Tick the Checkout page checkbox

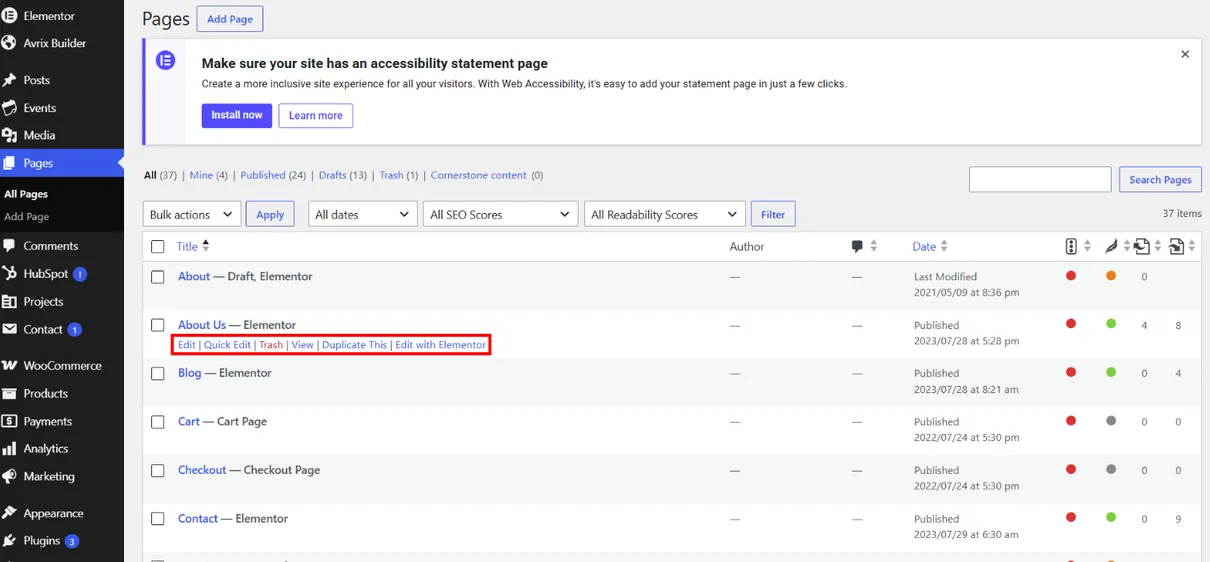point(158,470)
